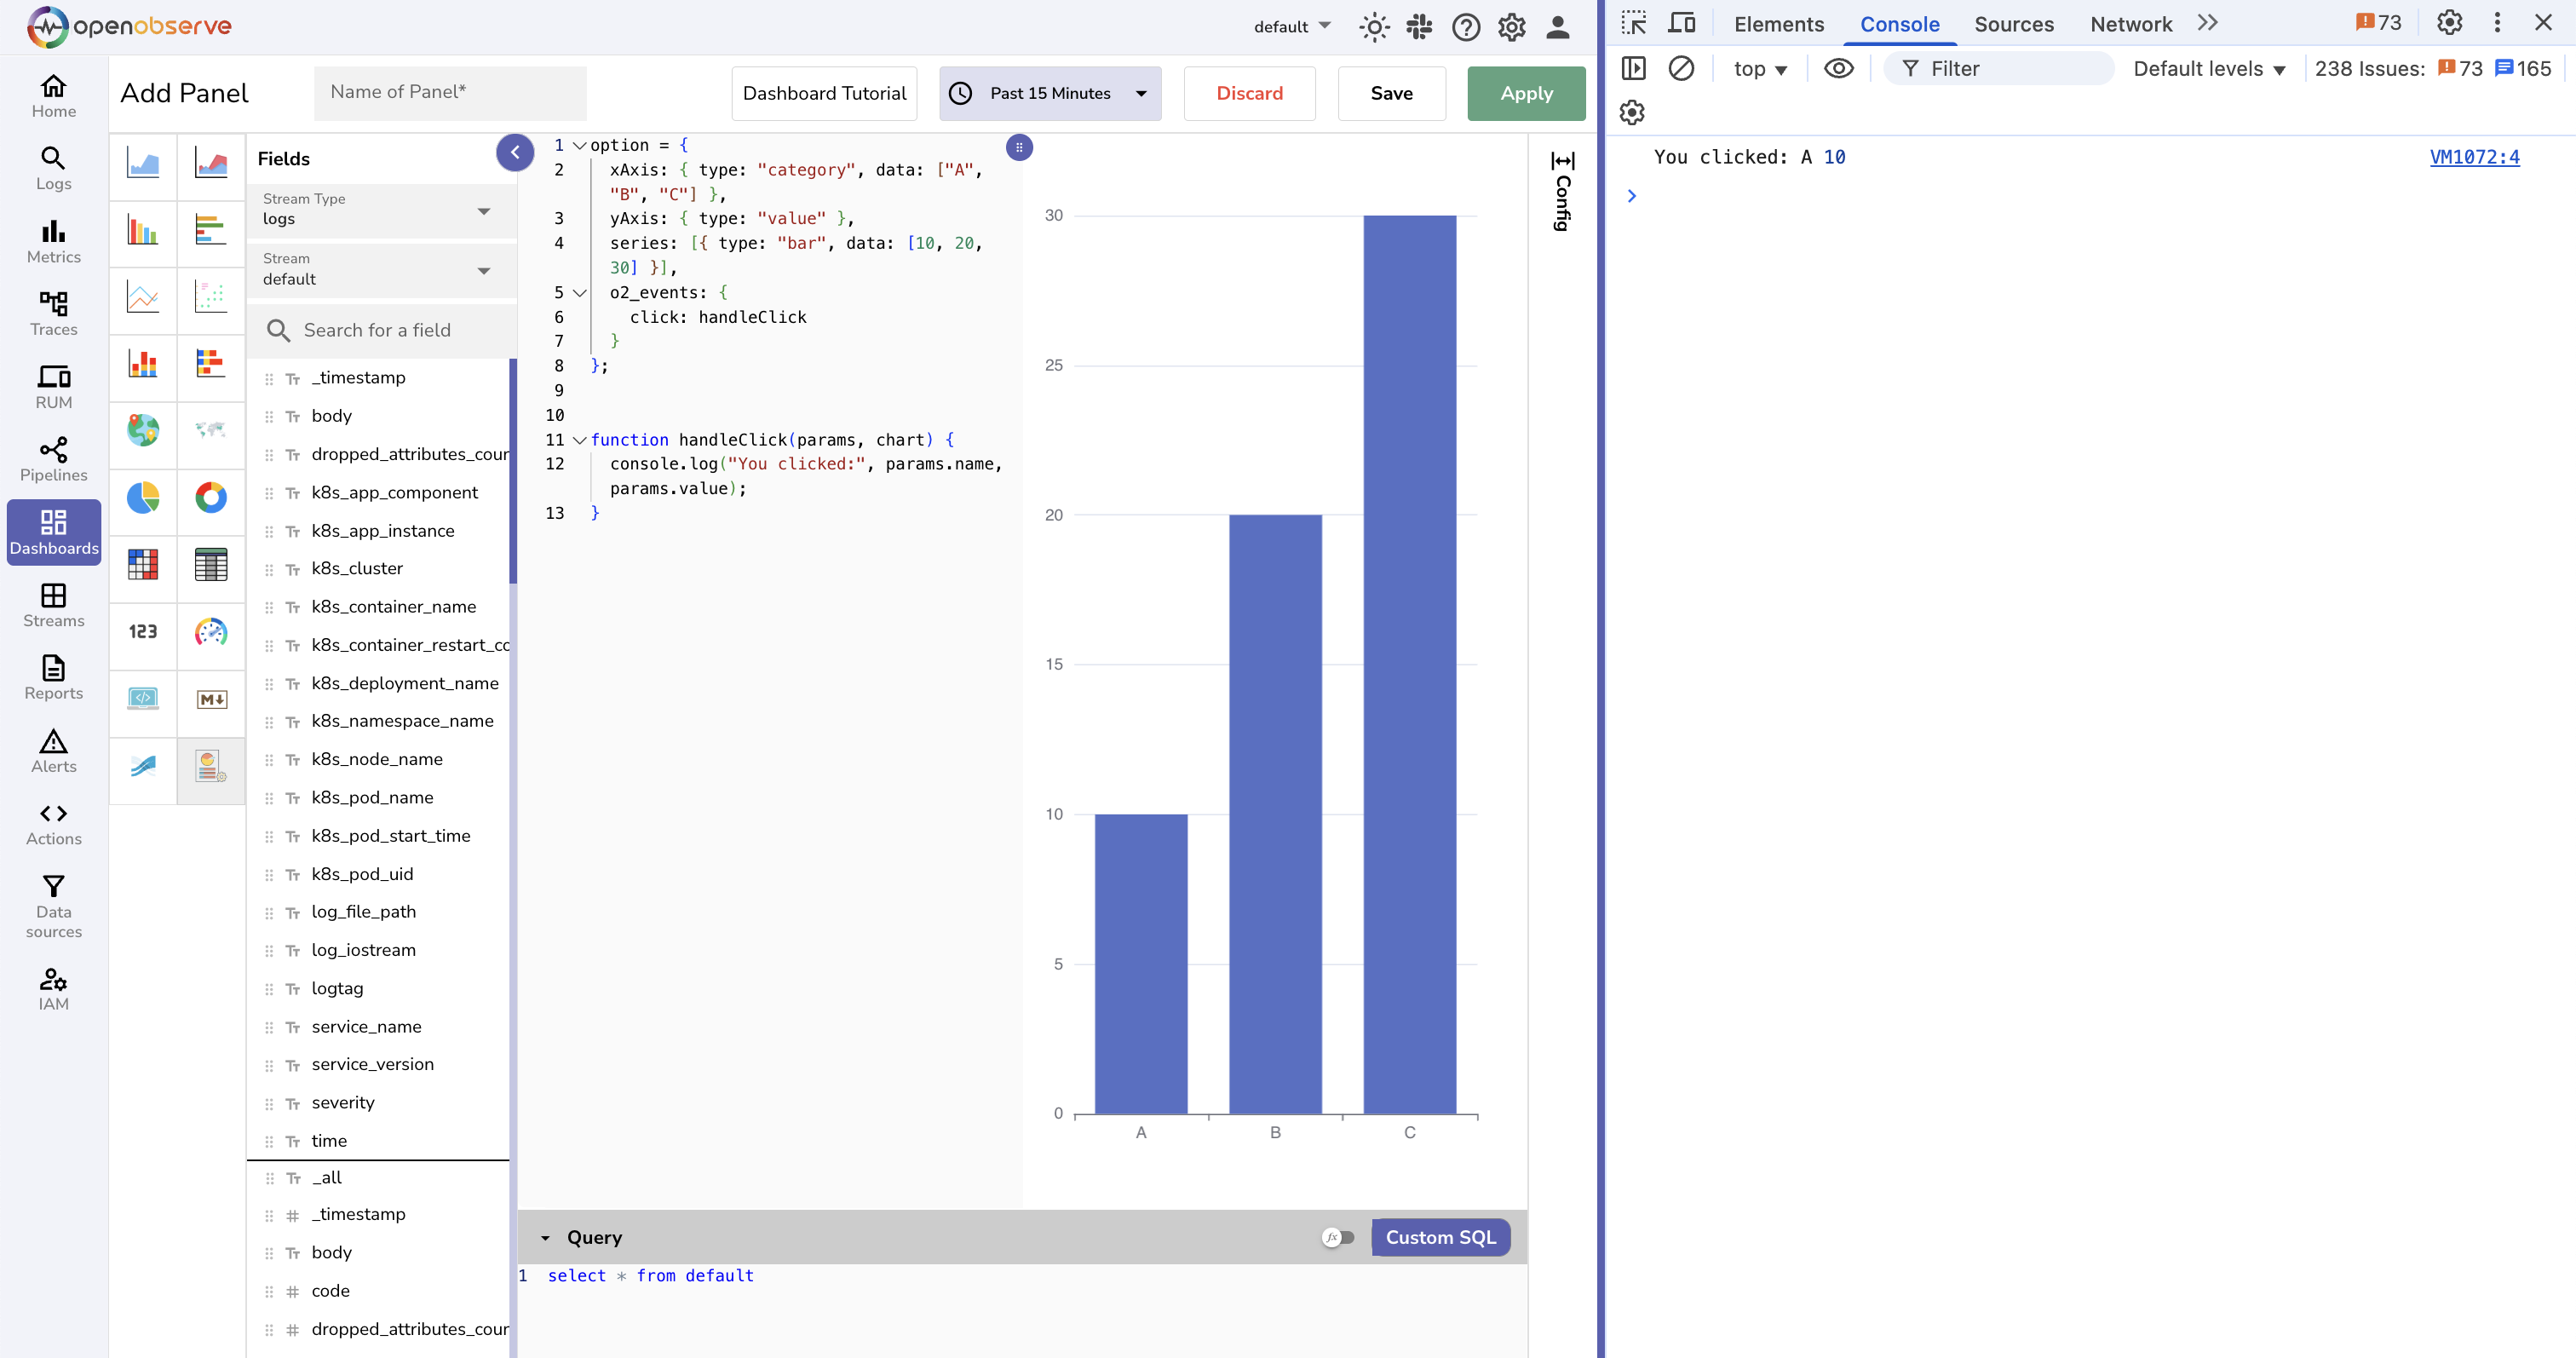Screen dimensions: 2576x1358
Task: Pick the markdown panel type
Action: click(211, 700)
